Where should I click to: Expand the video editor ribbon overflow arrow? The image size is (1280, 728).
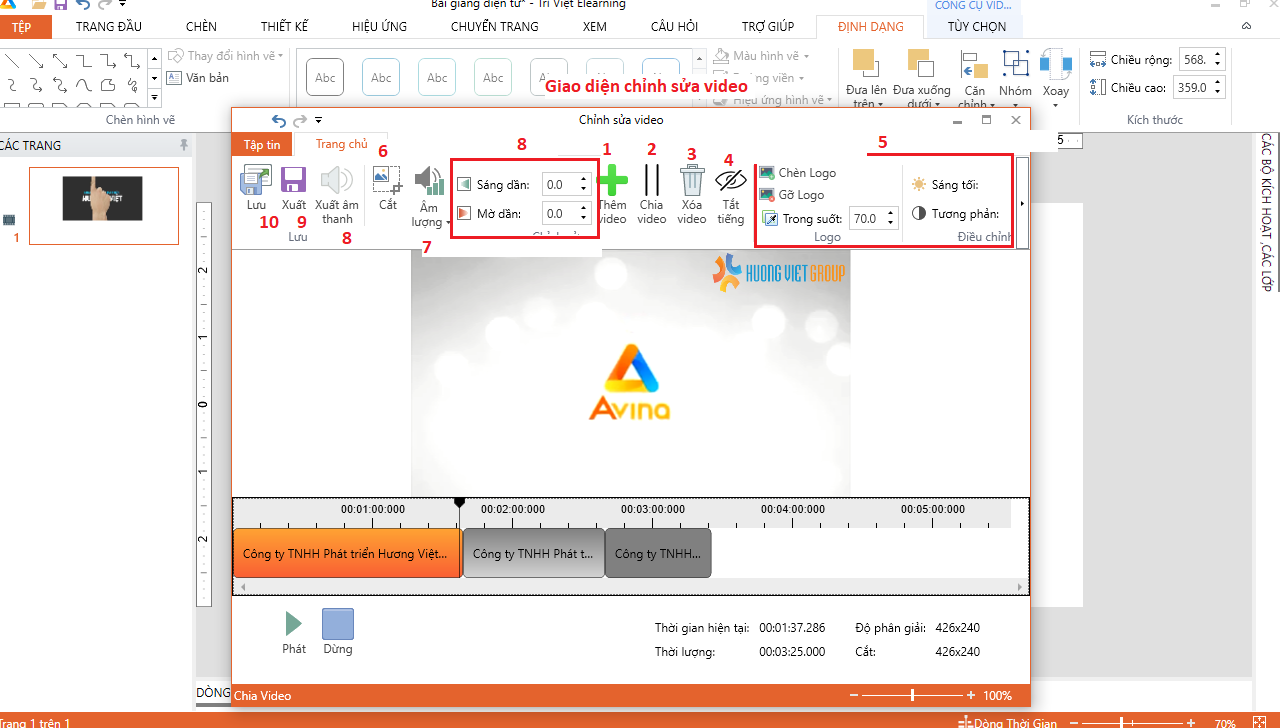(x=1022, y=203)
